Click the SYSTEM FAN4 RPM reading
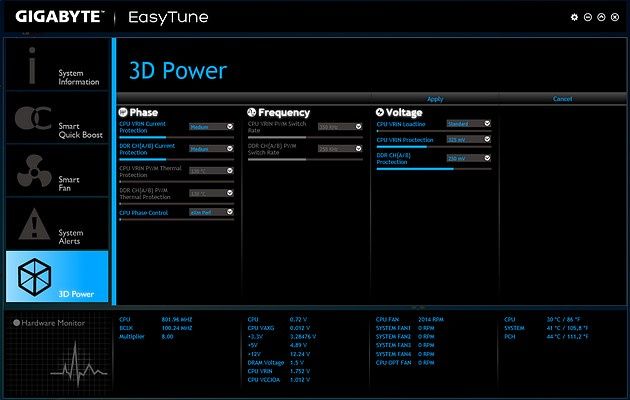Image resolution: width=630 pixels, height=400 pixels. [426, 354]
